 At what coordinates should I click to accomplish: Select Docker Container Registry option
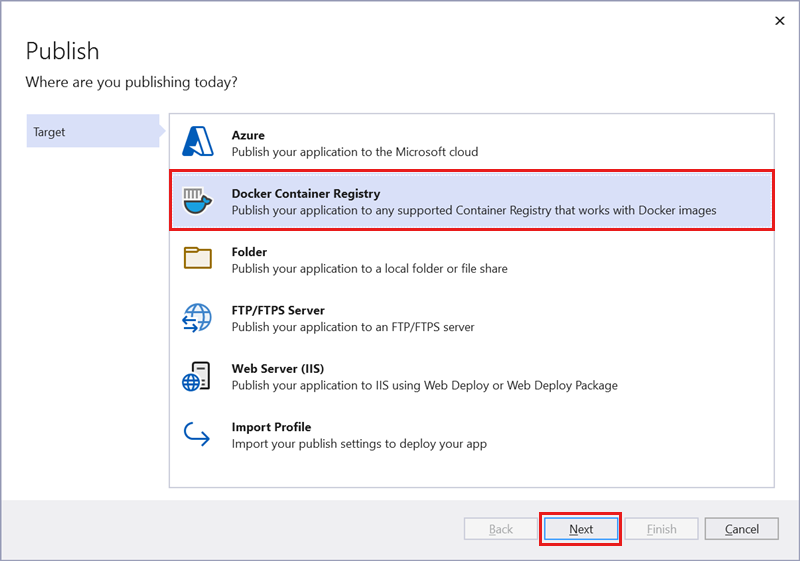[306, 194]
